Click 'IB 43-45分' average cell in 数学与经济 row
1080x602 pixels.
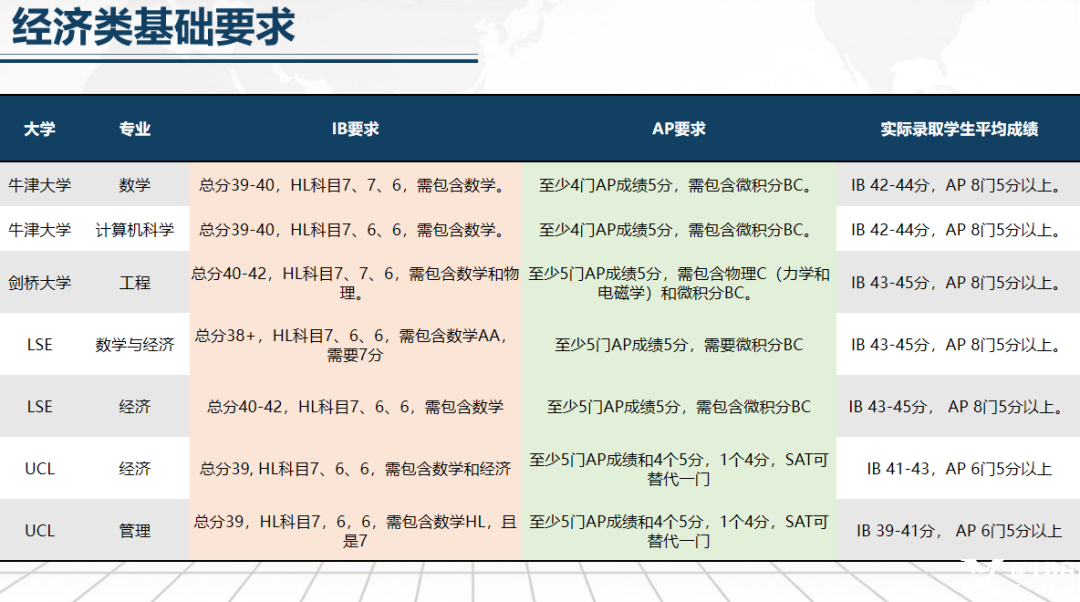pyautogui.click(x=959, y=344)
